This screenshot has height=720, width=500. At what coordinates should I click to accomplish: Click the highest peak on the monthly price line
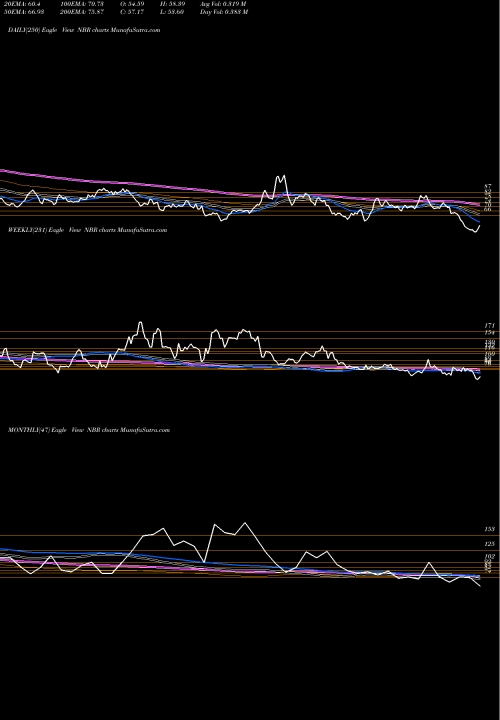coord(245,523)
